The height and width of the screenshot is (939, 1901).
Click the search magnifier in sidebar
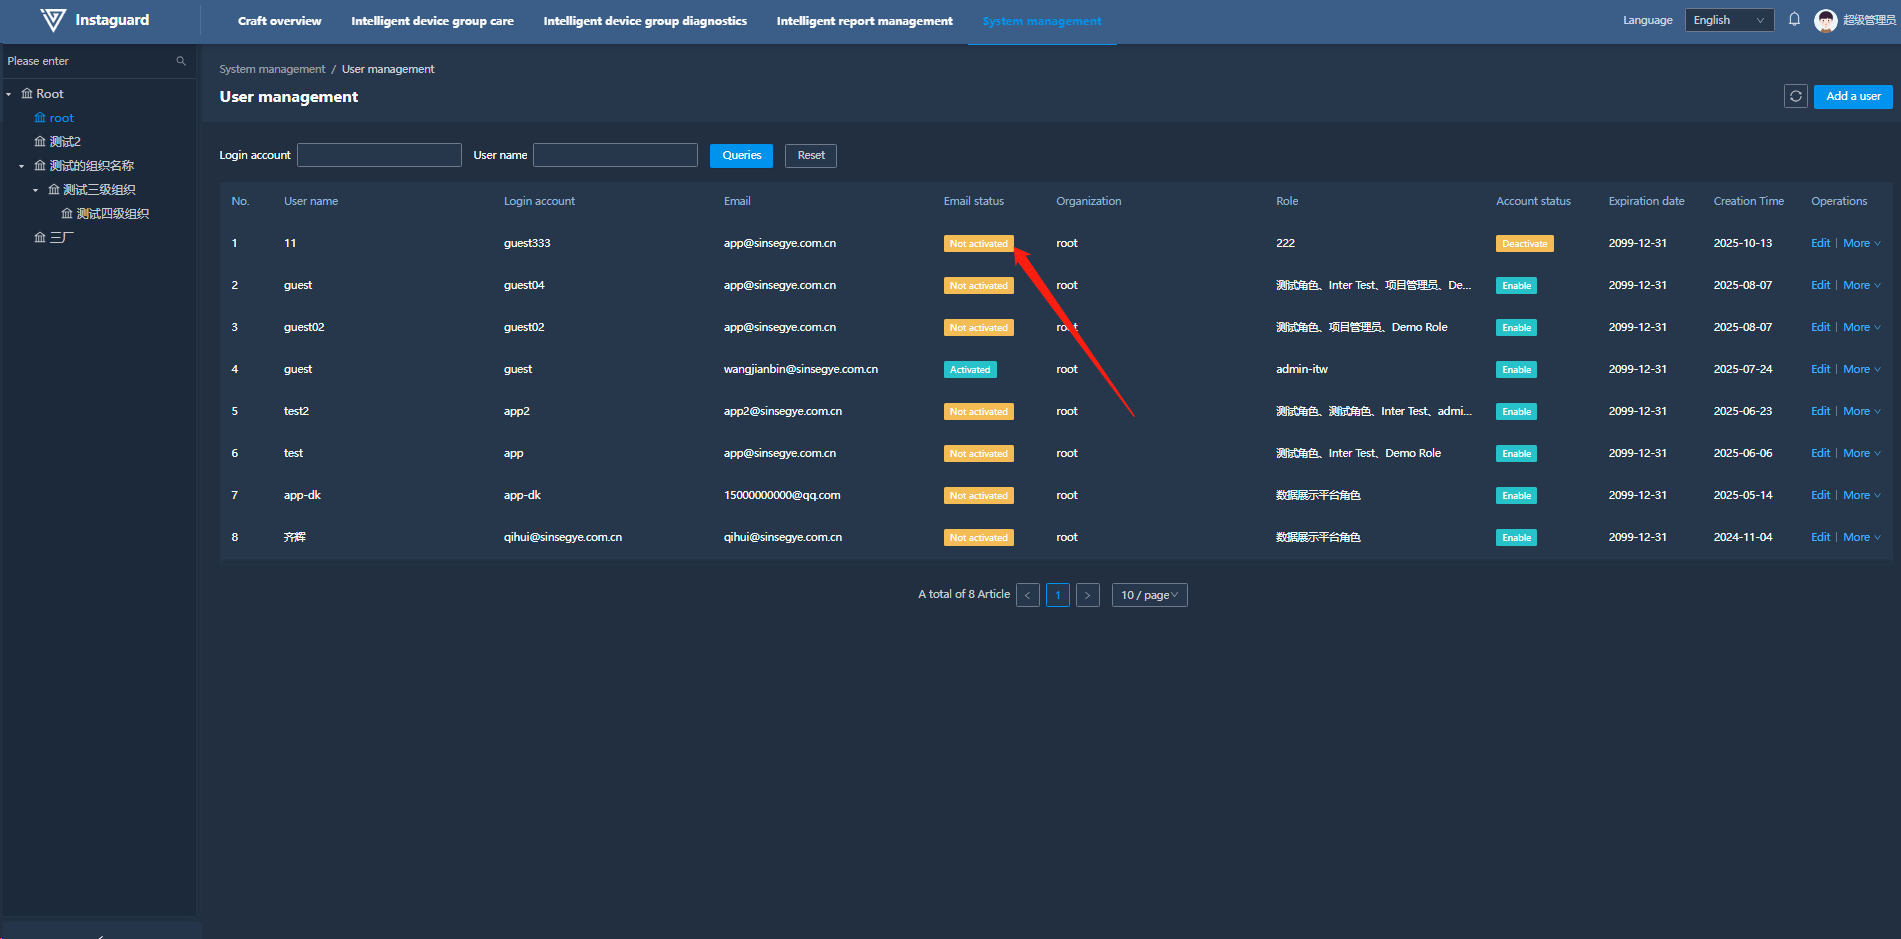pyautogui.click(x=181, y=61)
